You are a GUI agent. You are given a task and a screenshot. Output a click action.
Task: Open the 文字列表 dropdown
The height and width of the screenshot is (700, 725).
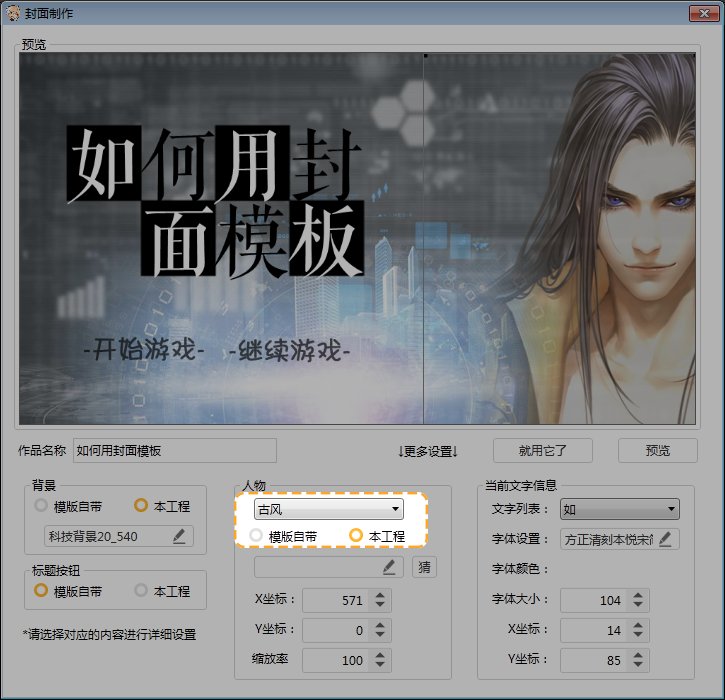click(619, 509)
